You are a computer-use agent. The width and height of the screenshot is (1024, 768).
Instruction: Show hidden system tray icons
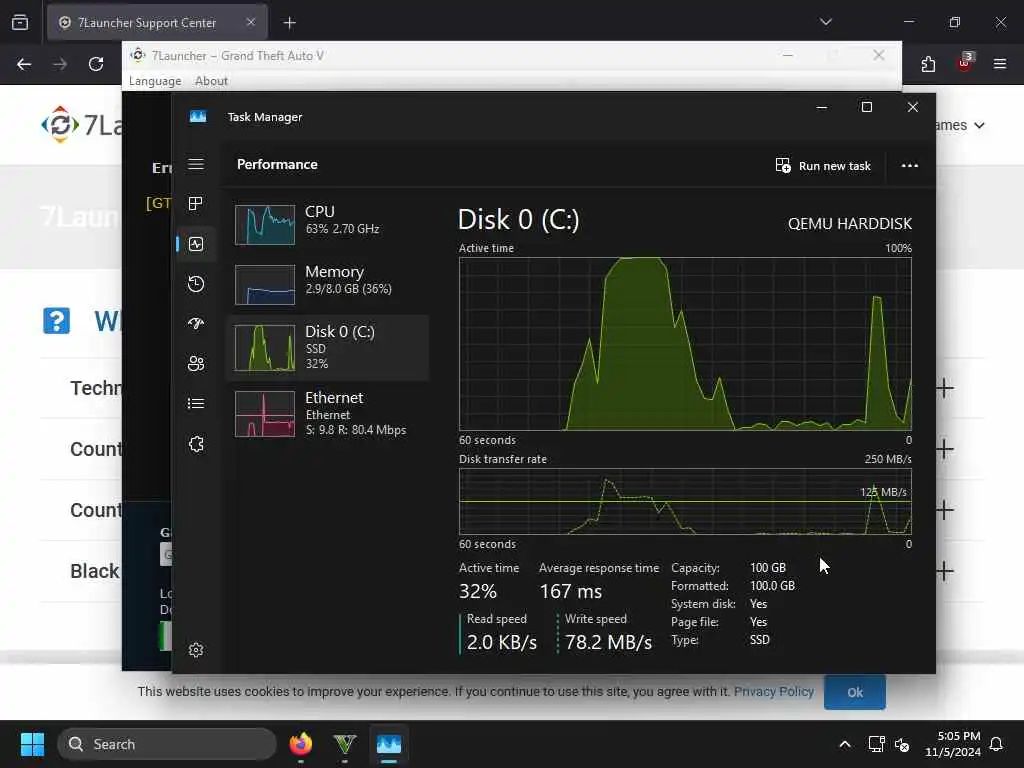coord(844,744)
